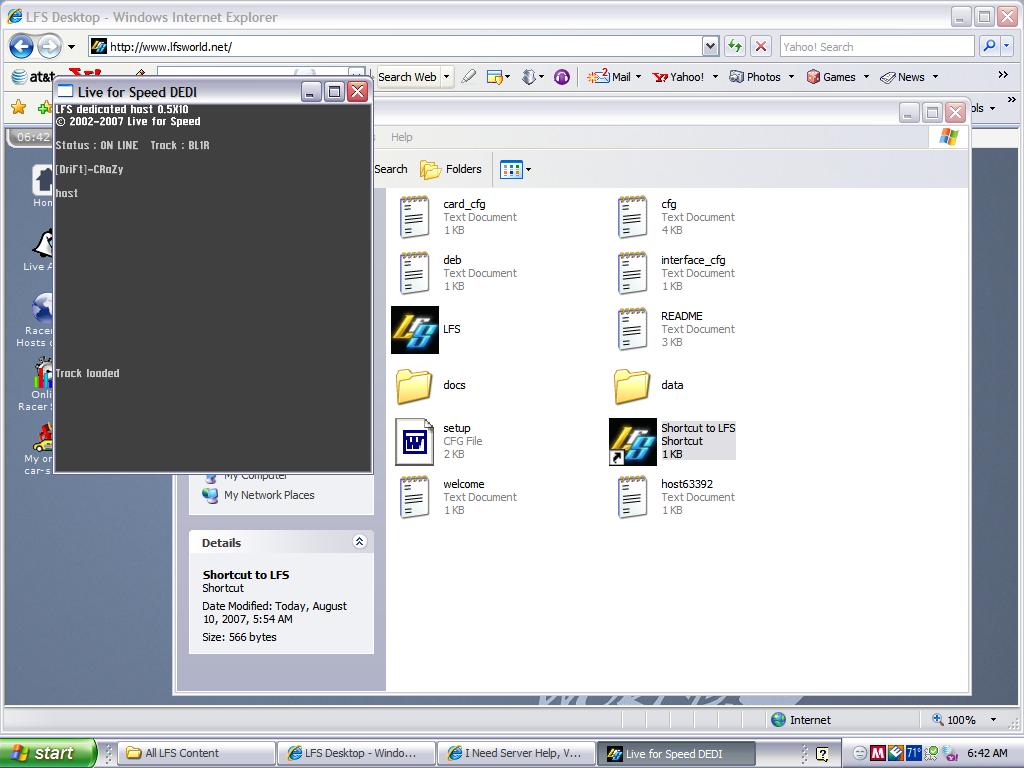The image size is (1024, 768).
Task: Click the browser Forward arrow button
Action: coord(49,46)
